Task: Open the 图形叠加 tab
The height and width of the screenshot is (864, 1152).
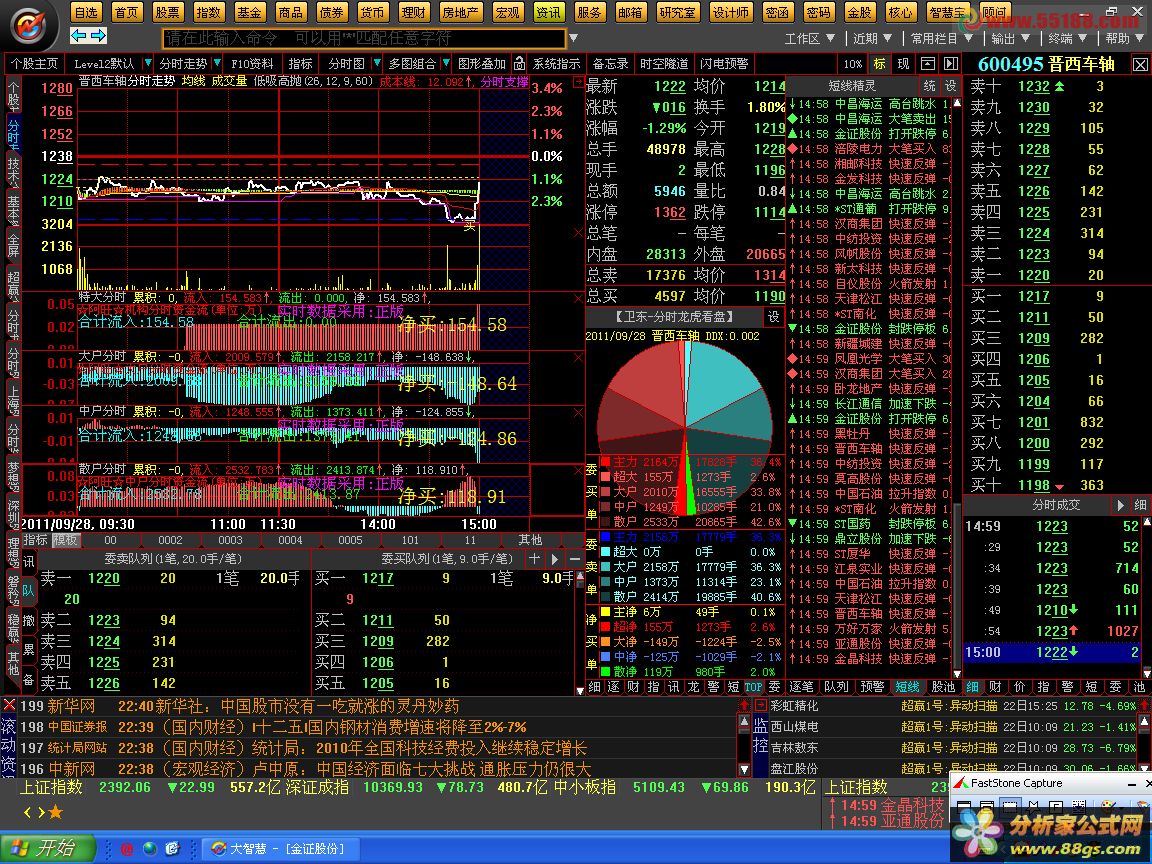Action: point(481,64)
